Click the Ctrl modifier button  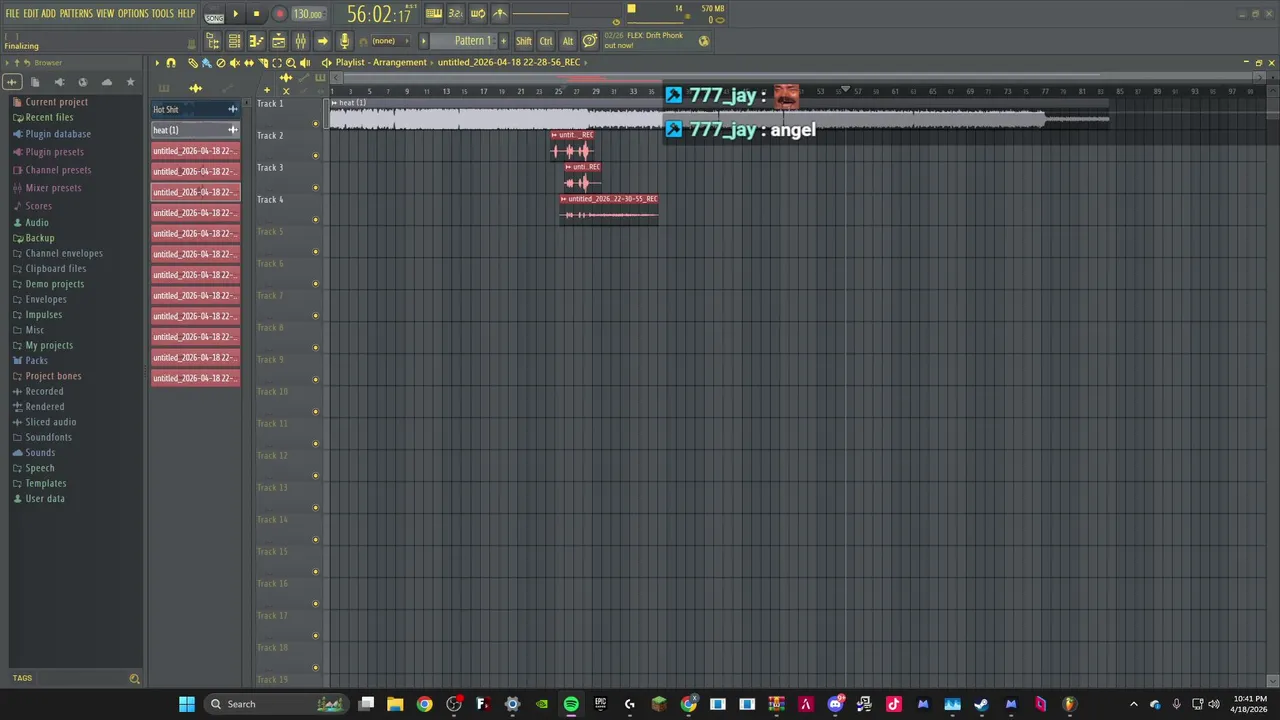(546, 41)
